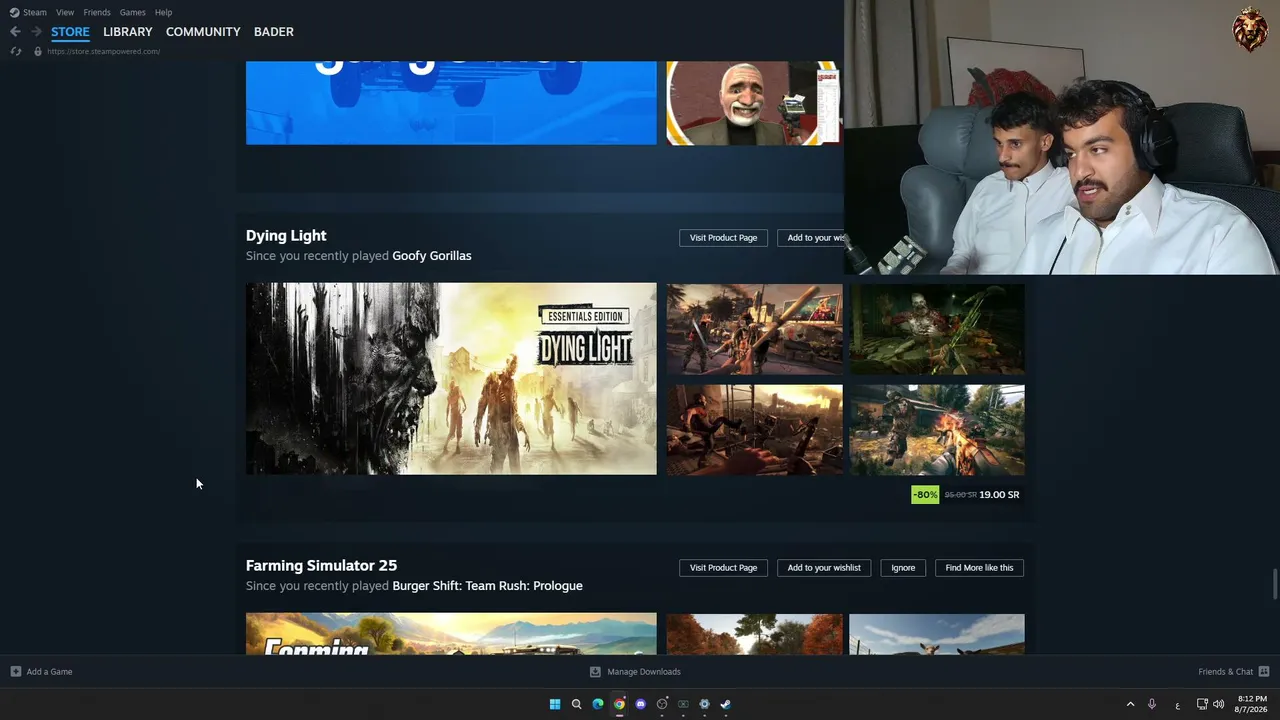
Task: Open the Settings gear app on the taskbar
Action: [x=704, y=704]
